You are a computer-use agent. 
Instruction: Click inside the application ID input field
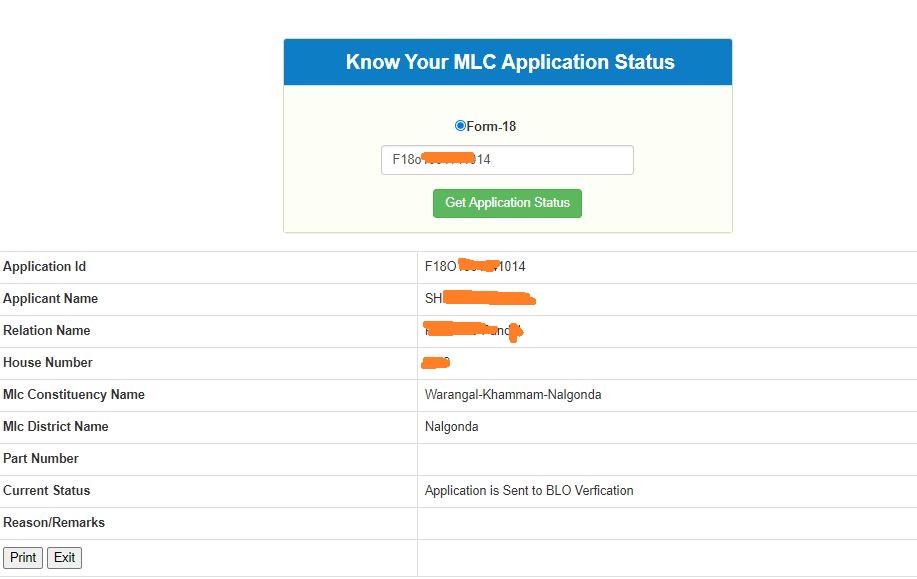[507, 159]
